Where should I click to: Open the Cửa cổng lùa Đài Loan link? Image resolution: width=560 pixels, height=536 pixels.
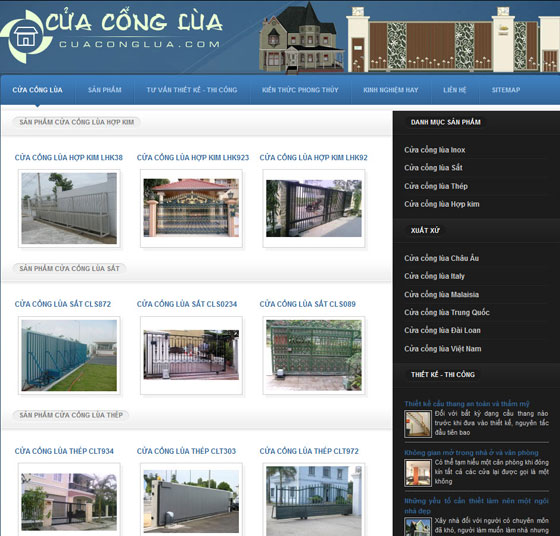click(442, 330)
